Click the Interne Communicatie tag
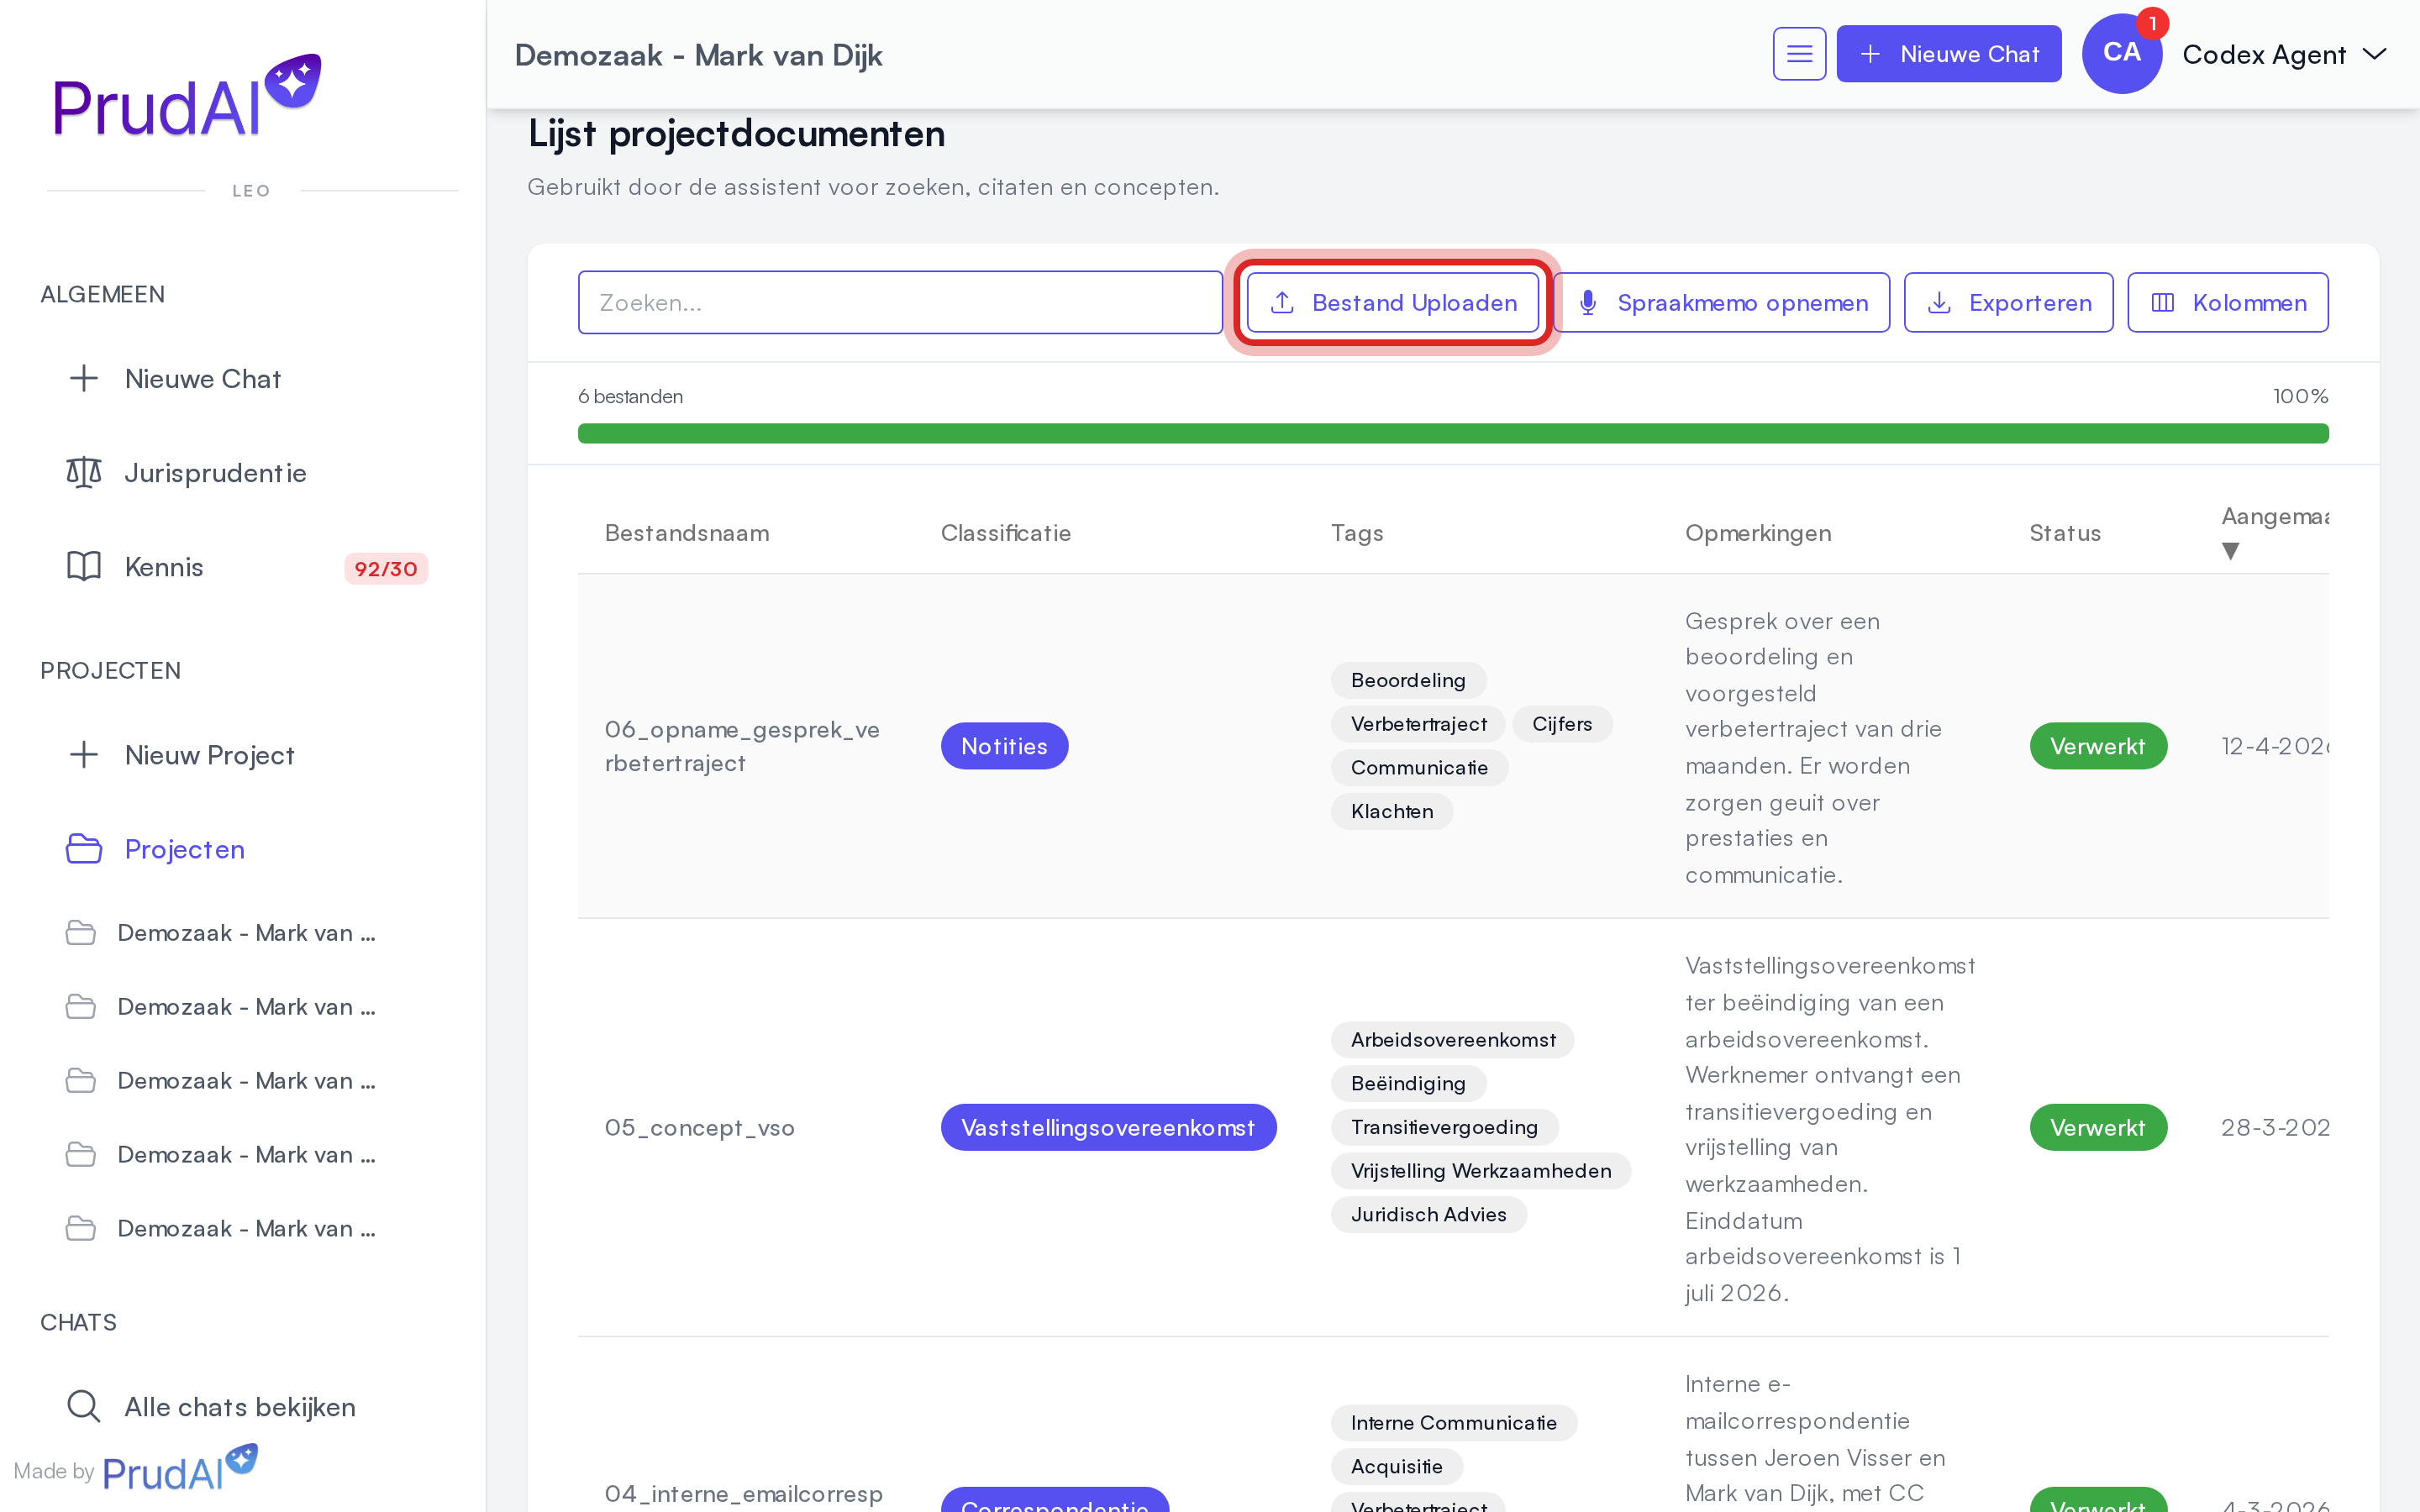The width and height of the screenshot is (2420, 1512). (x=1454, y=1422)
